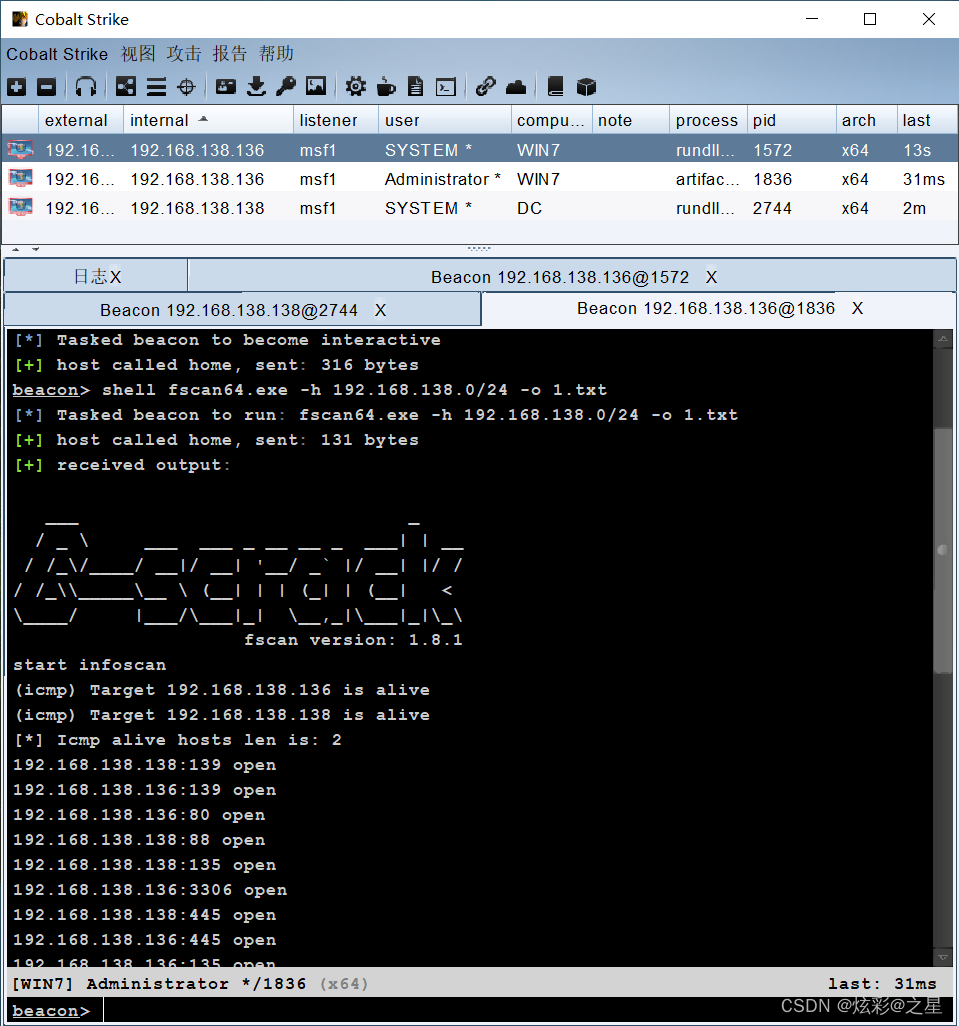Click the split pane divider collapse-down arrow
959x1026 pixels.
pos(35,249)
